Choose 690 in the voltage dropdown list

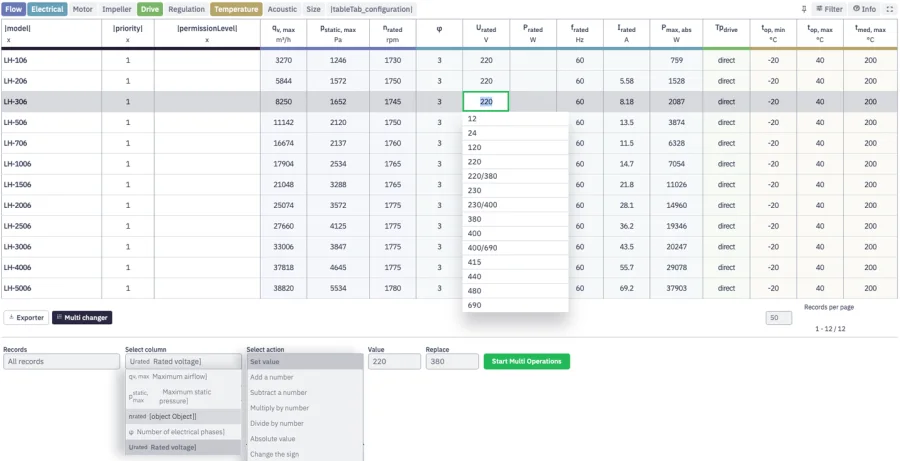pos(515,305)
